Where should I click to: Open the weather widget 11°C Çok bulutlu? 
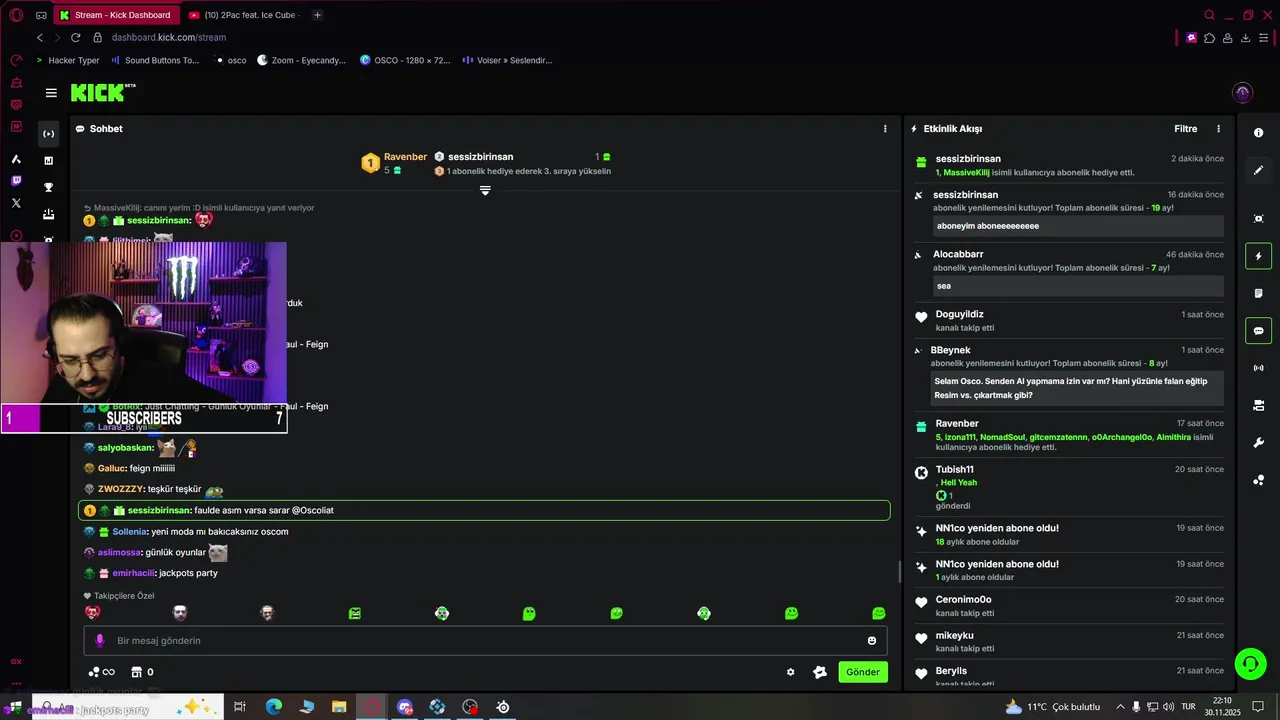pyautogui.click(x=1052, y=707)
